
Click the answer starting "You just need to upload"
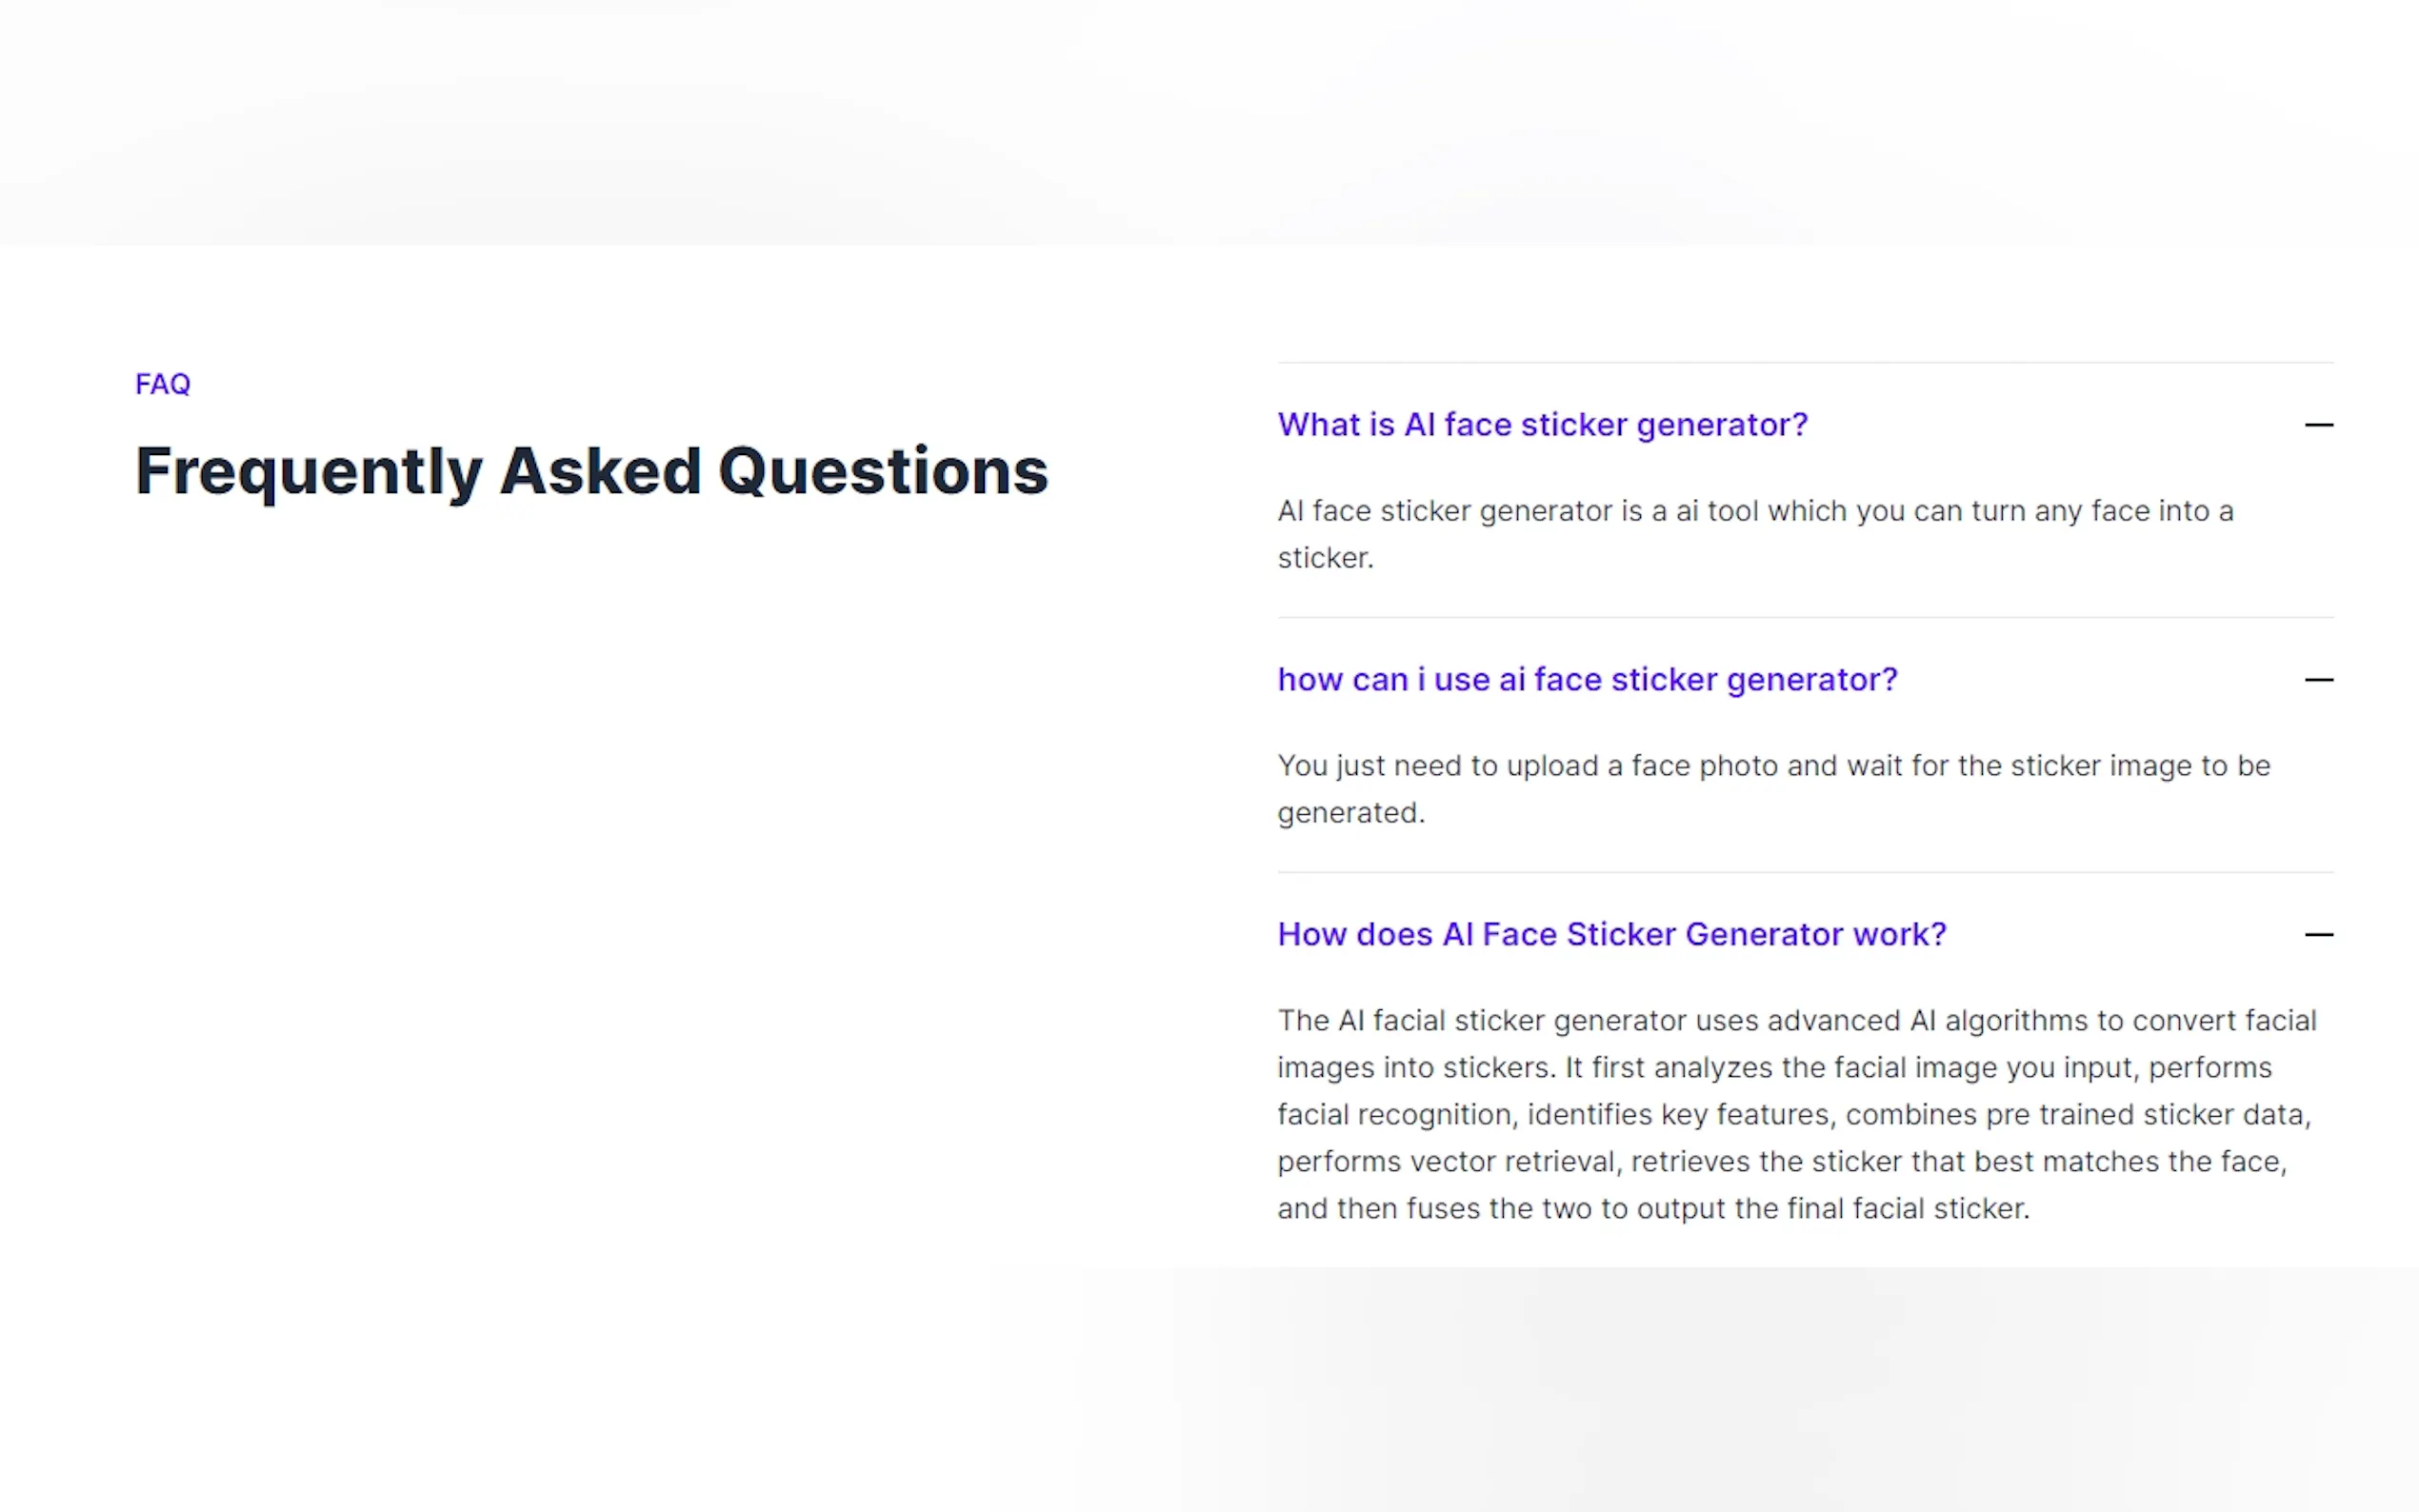click(1773, 766)
